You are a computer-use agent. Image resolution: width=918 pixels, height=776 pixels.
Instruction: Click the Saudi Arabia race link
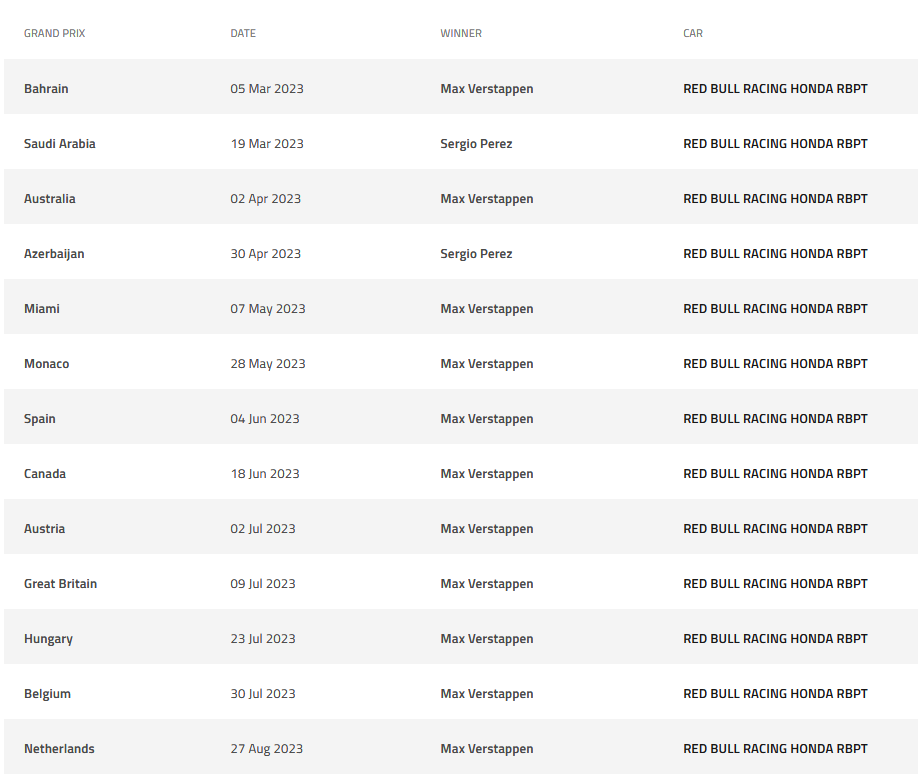[60, 144]
